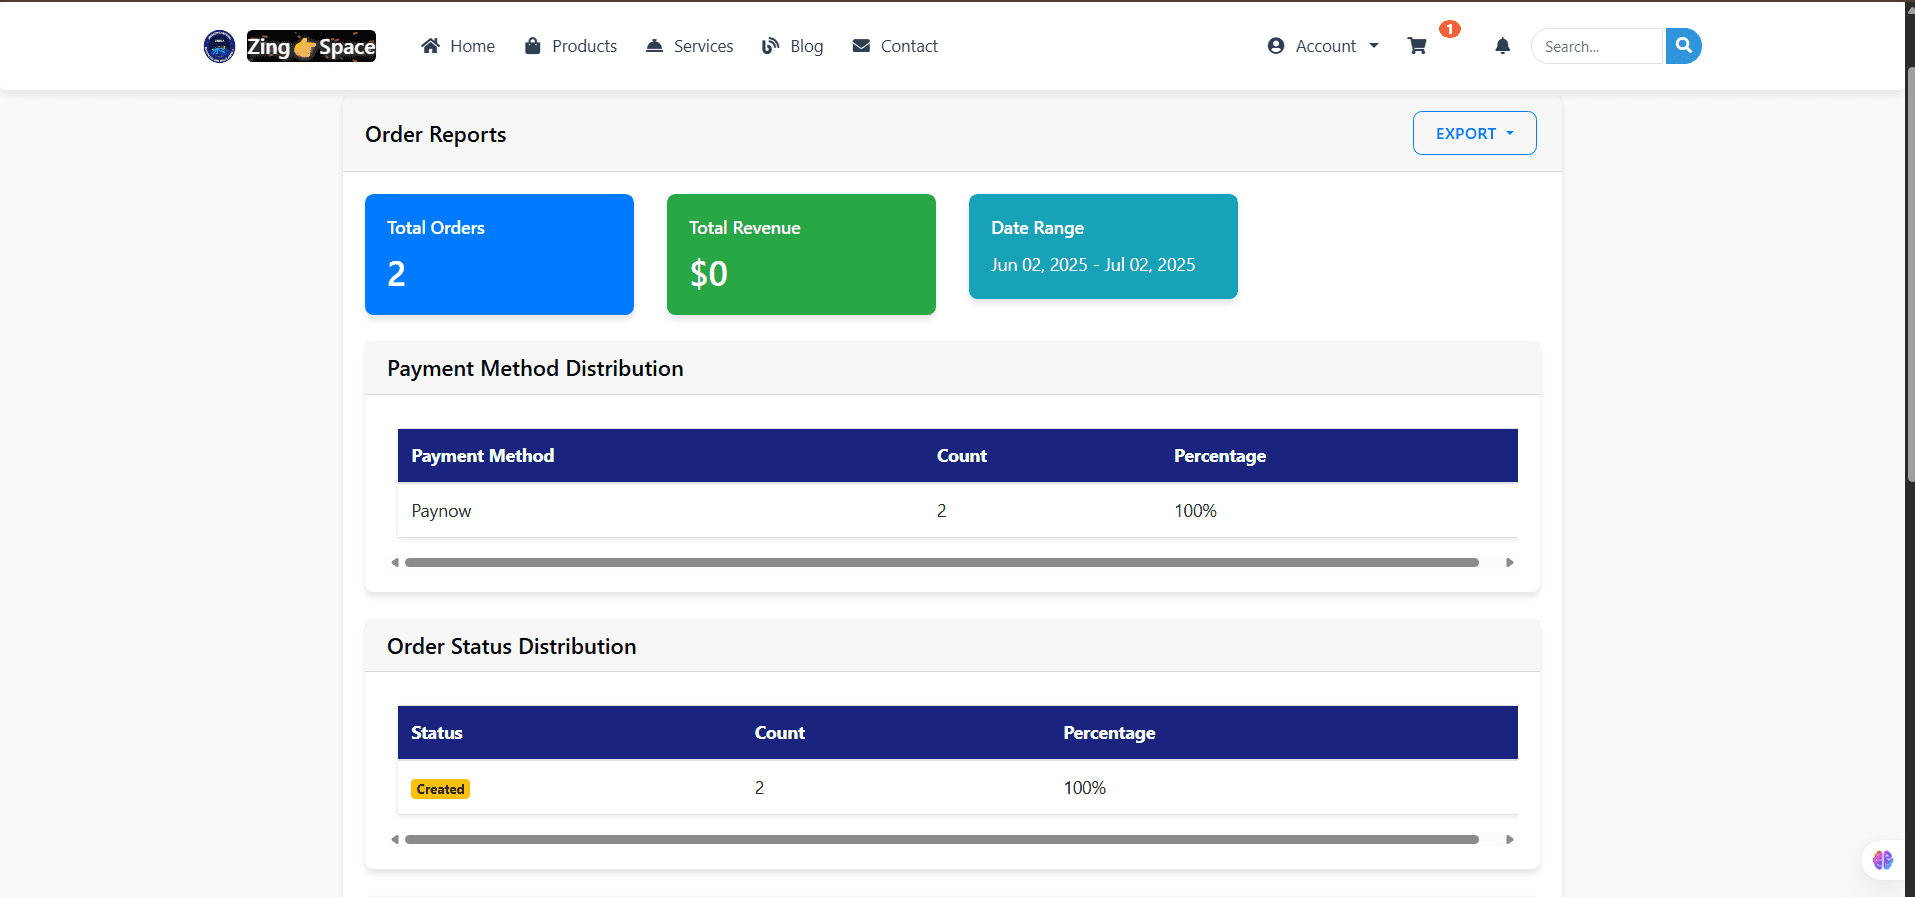Click the cart badge showing 1
This screenshot has width=1915, height=897.
click(x=1450, y=29)
